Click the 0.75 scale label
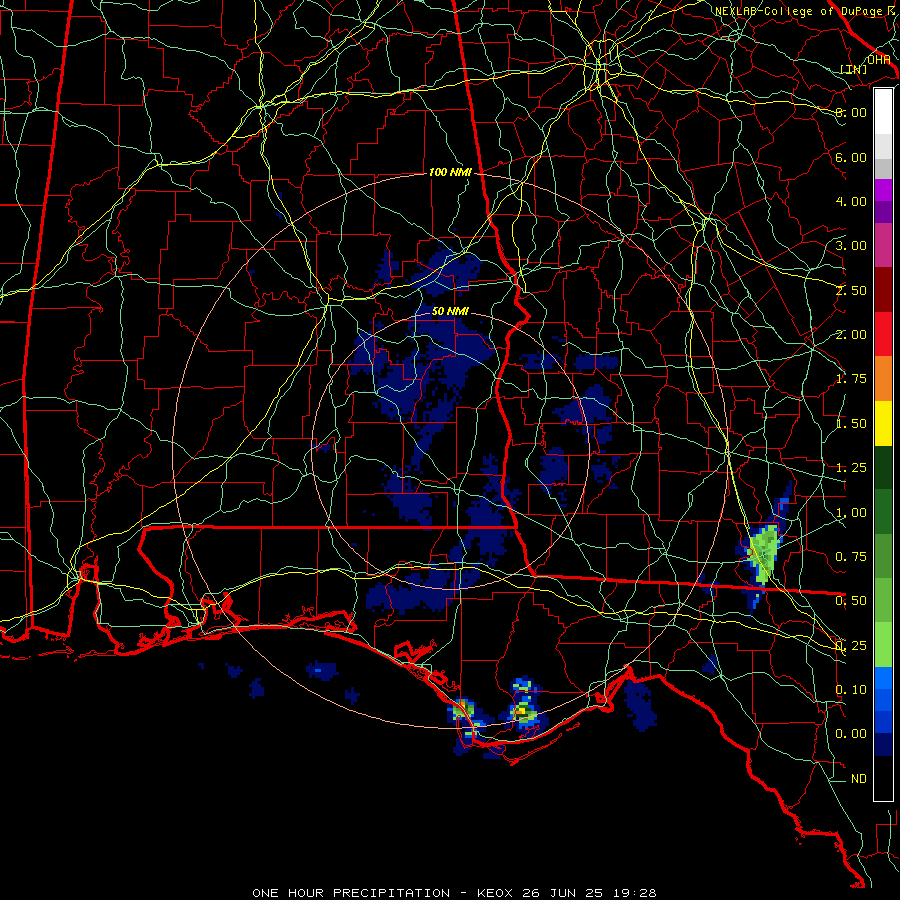 (x=851, y=557)
